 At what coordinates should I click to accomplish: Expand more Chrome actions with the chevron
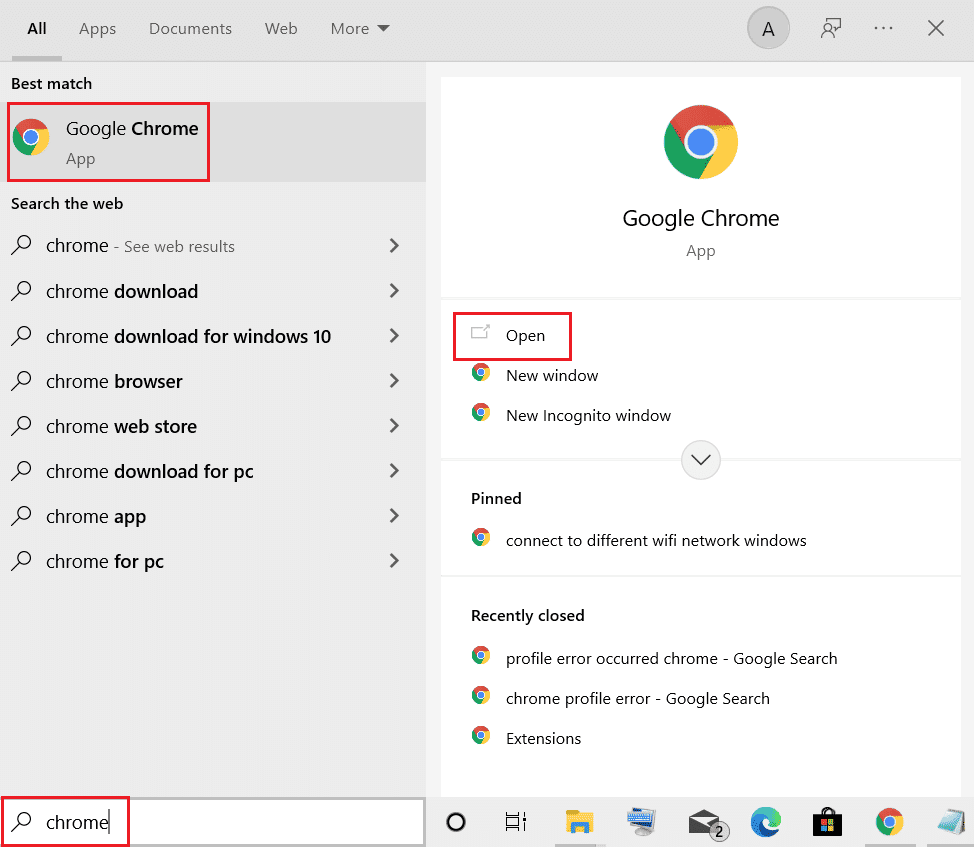click(x=700, y=459)
